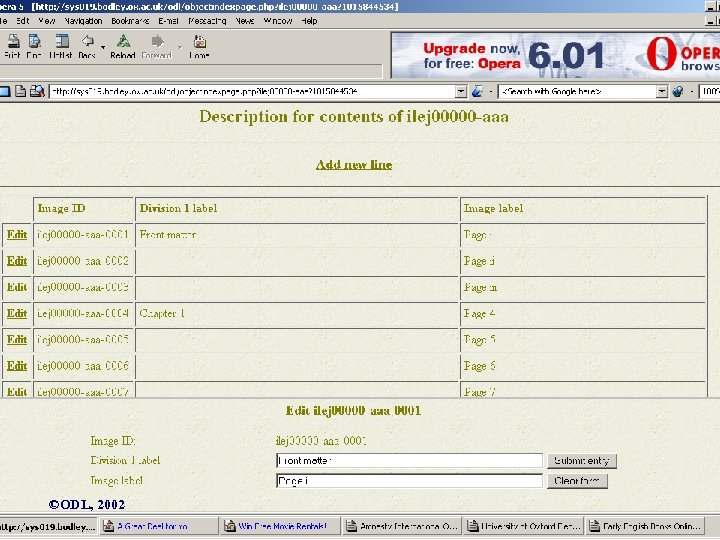Image resolution: width=720 pixels, height=540 pixels.
Task: Click the document icon left of address bar
Action: (x=20, y=91)
